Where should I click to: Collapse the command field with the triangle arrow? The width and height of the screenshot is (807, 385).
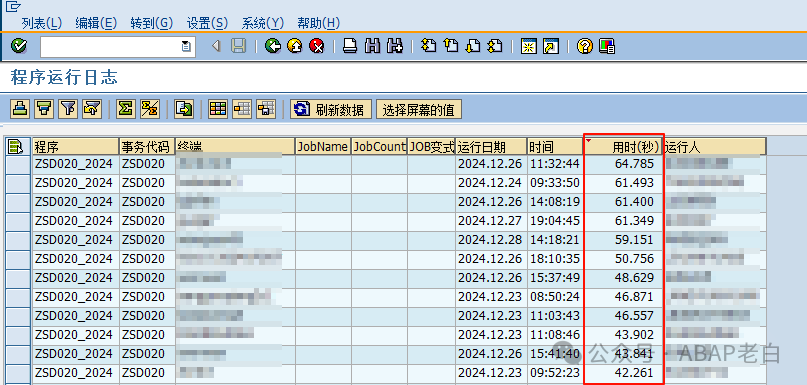tap(216, 46)
